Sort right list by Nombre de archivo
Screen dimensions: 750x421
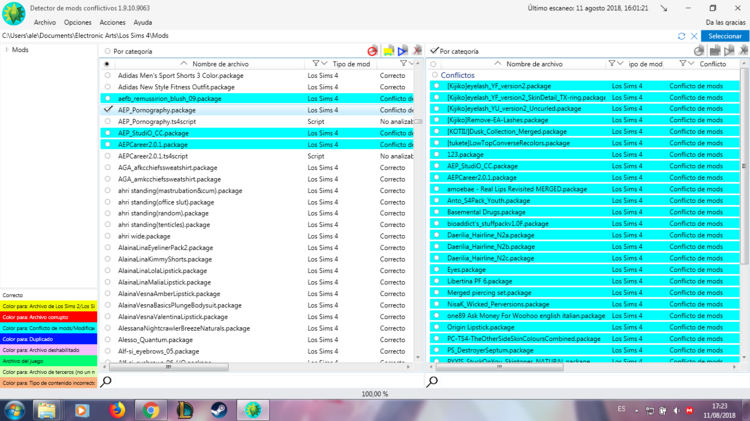click(534, 64)
